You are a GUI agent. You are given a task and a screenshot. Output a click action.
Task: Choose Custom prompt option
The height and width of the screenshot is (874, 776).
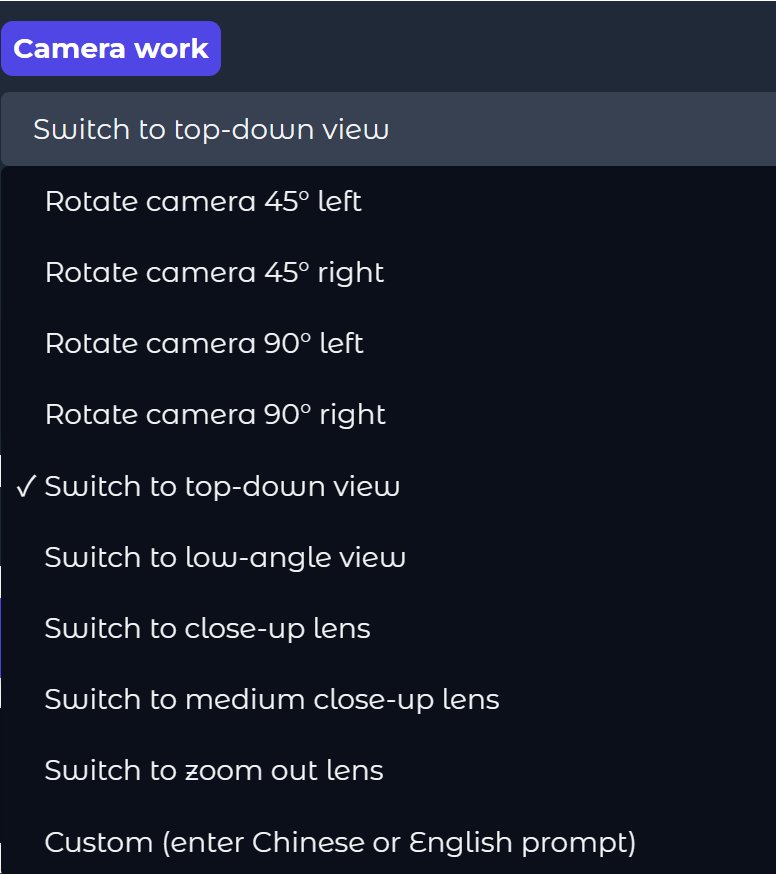click(340, 843)
